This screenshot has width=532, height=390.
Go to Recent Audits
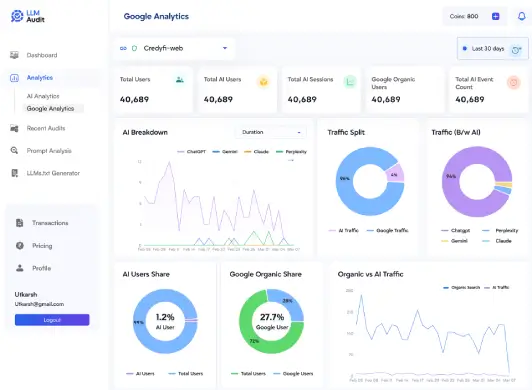pos(46,128)
